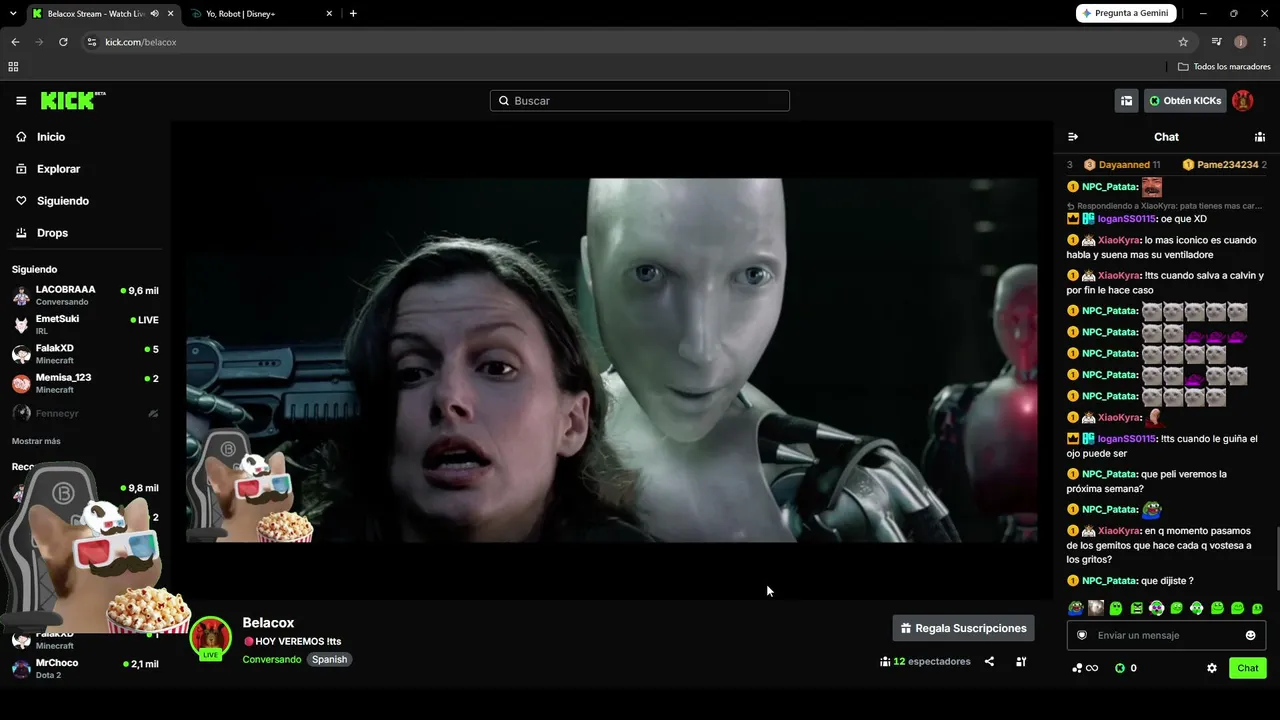Open chat settings gear
This screenshot has width=1280, height=720.
click(x=1212, y=668)
